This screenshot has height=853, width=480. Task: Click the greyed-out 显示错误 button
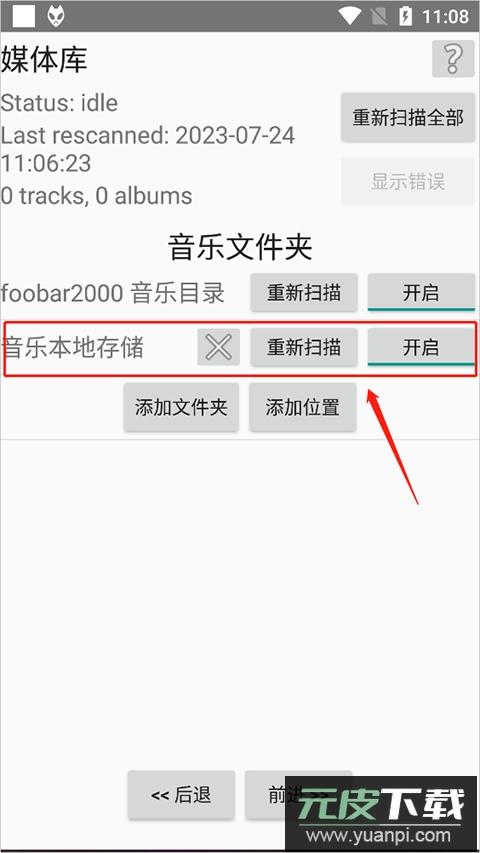click(x=408, y=182)
